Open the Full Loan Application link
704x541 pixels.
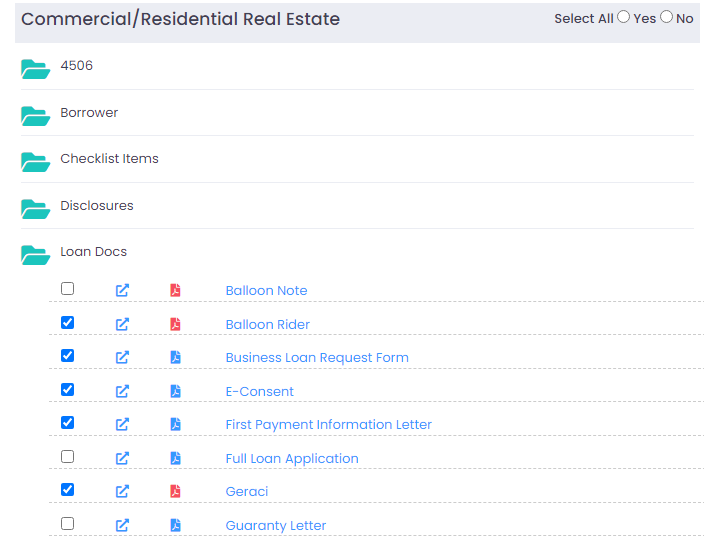pos(292,458)
